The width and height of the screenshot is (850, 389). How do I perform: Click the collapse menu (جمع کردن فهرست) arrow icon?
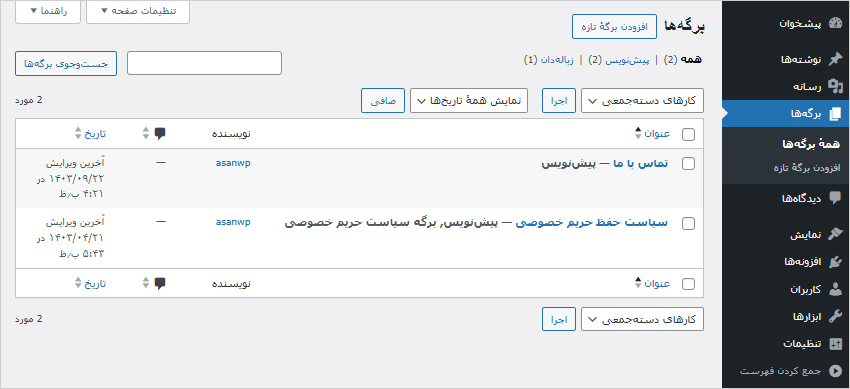(x=835, y=371)
